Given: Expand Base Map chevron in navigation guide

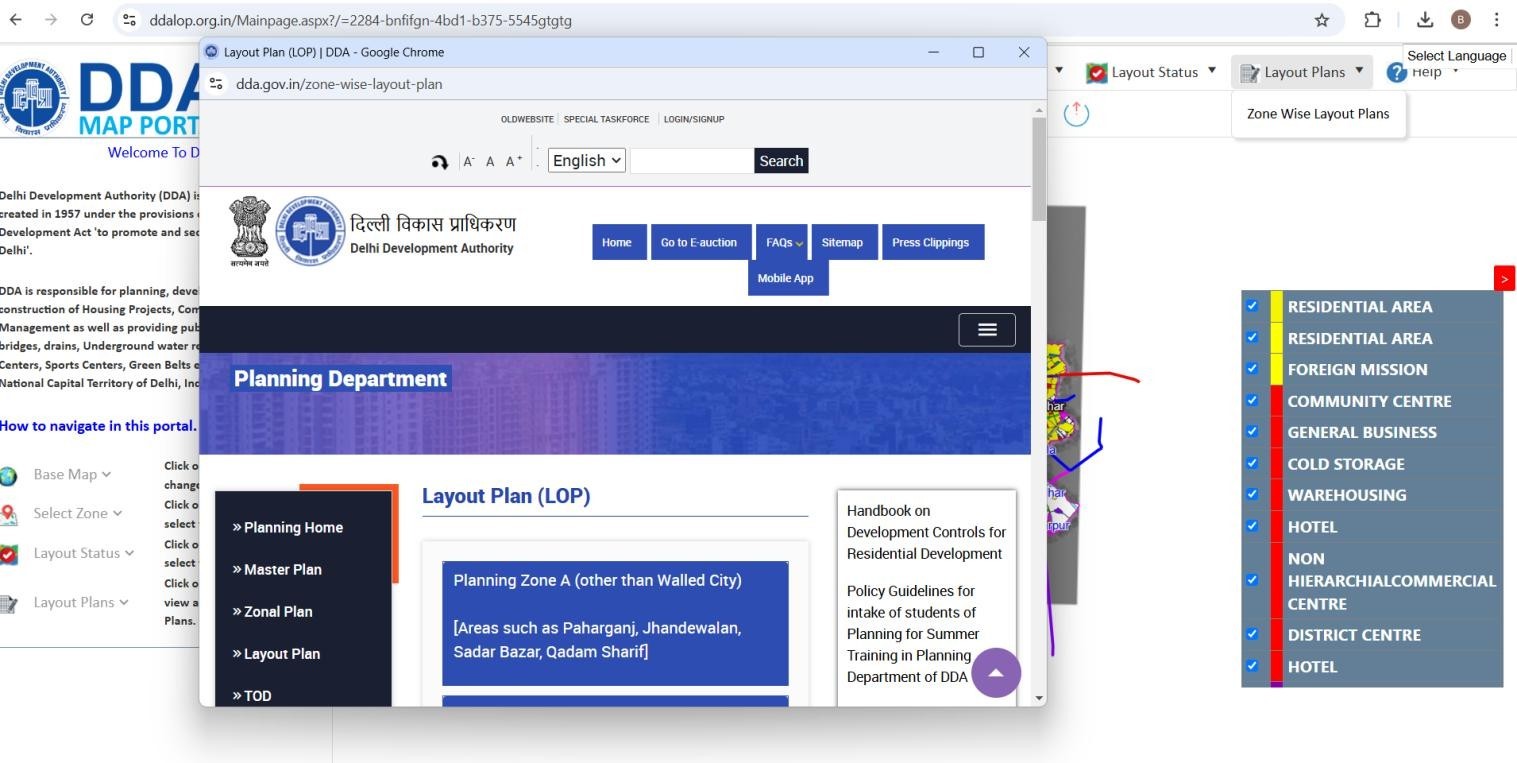Looking at the screenshot, I should pyautogui.click(x=106, y=475).
